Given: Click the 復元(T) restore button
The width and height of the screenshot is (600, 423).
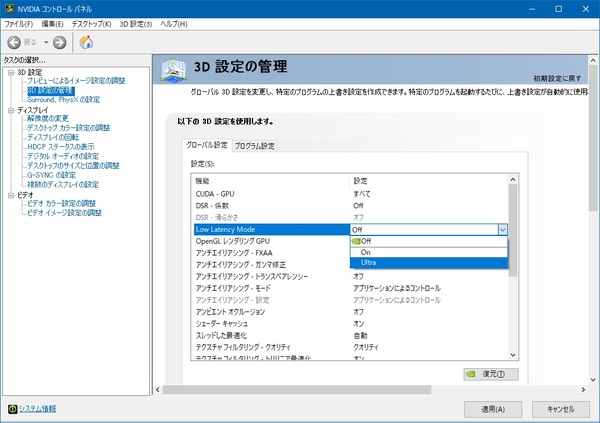Looking at the screenshot, I should click(491, 374).
